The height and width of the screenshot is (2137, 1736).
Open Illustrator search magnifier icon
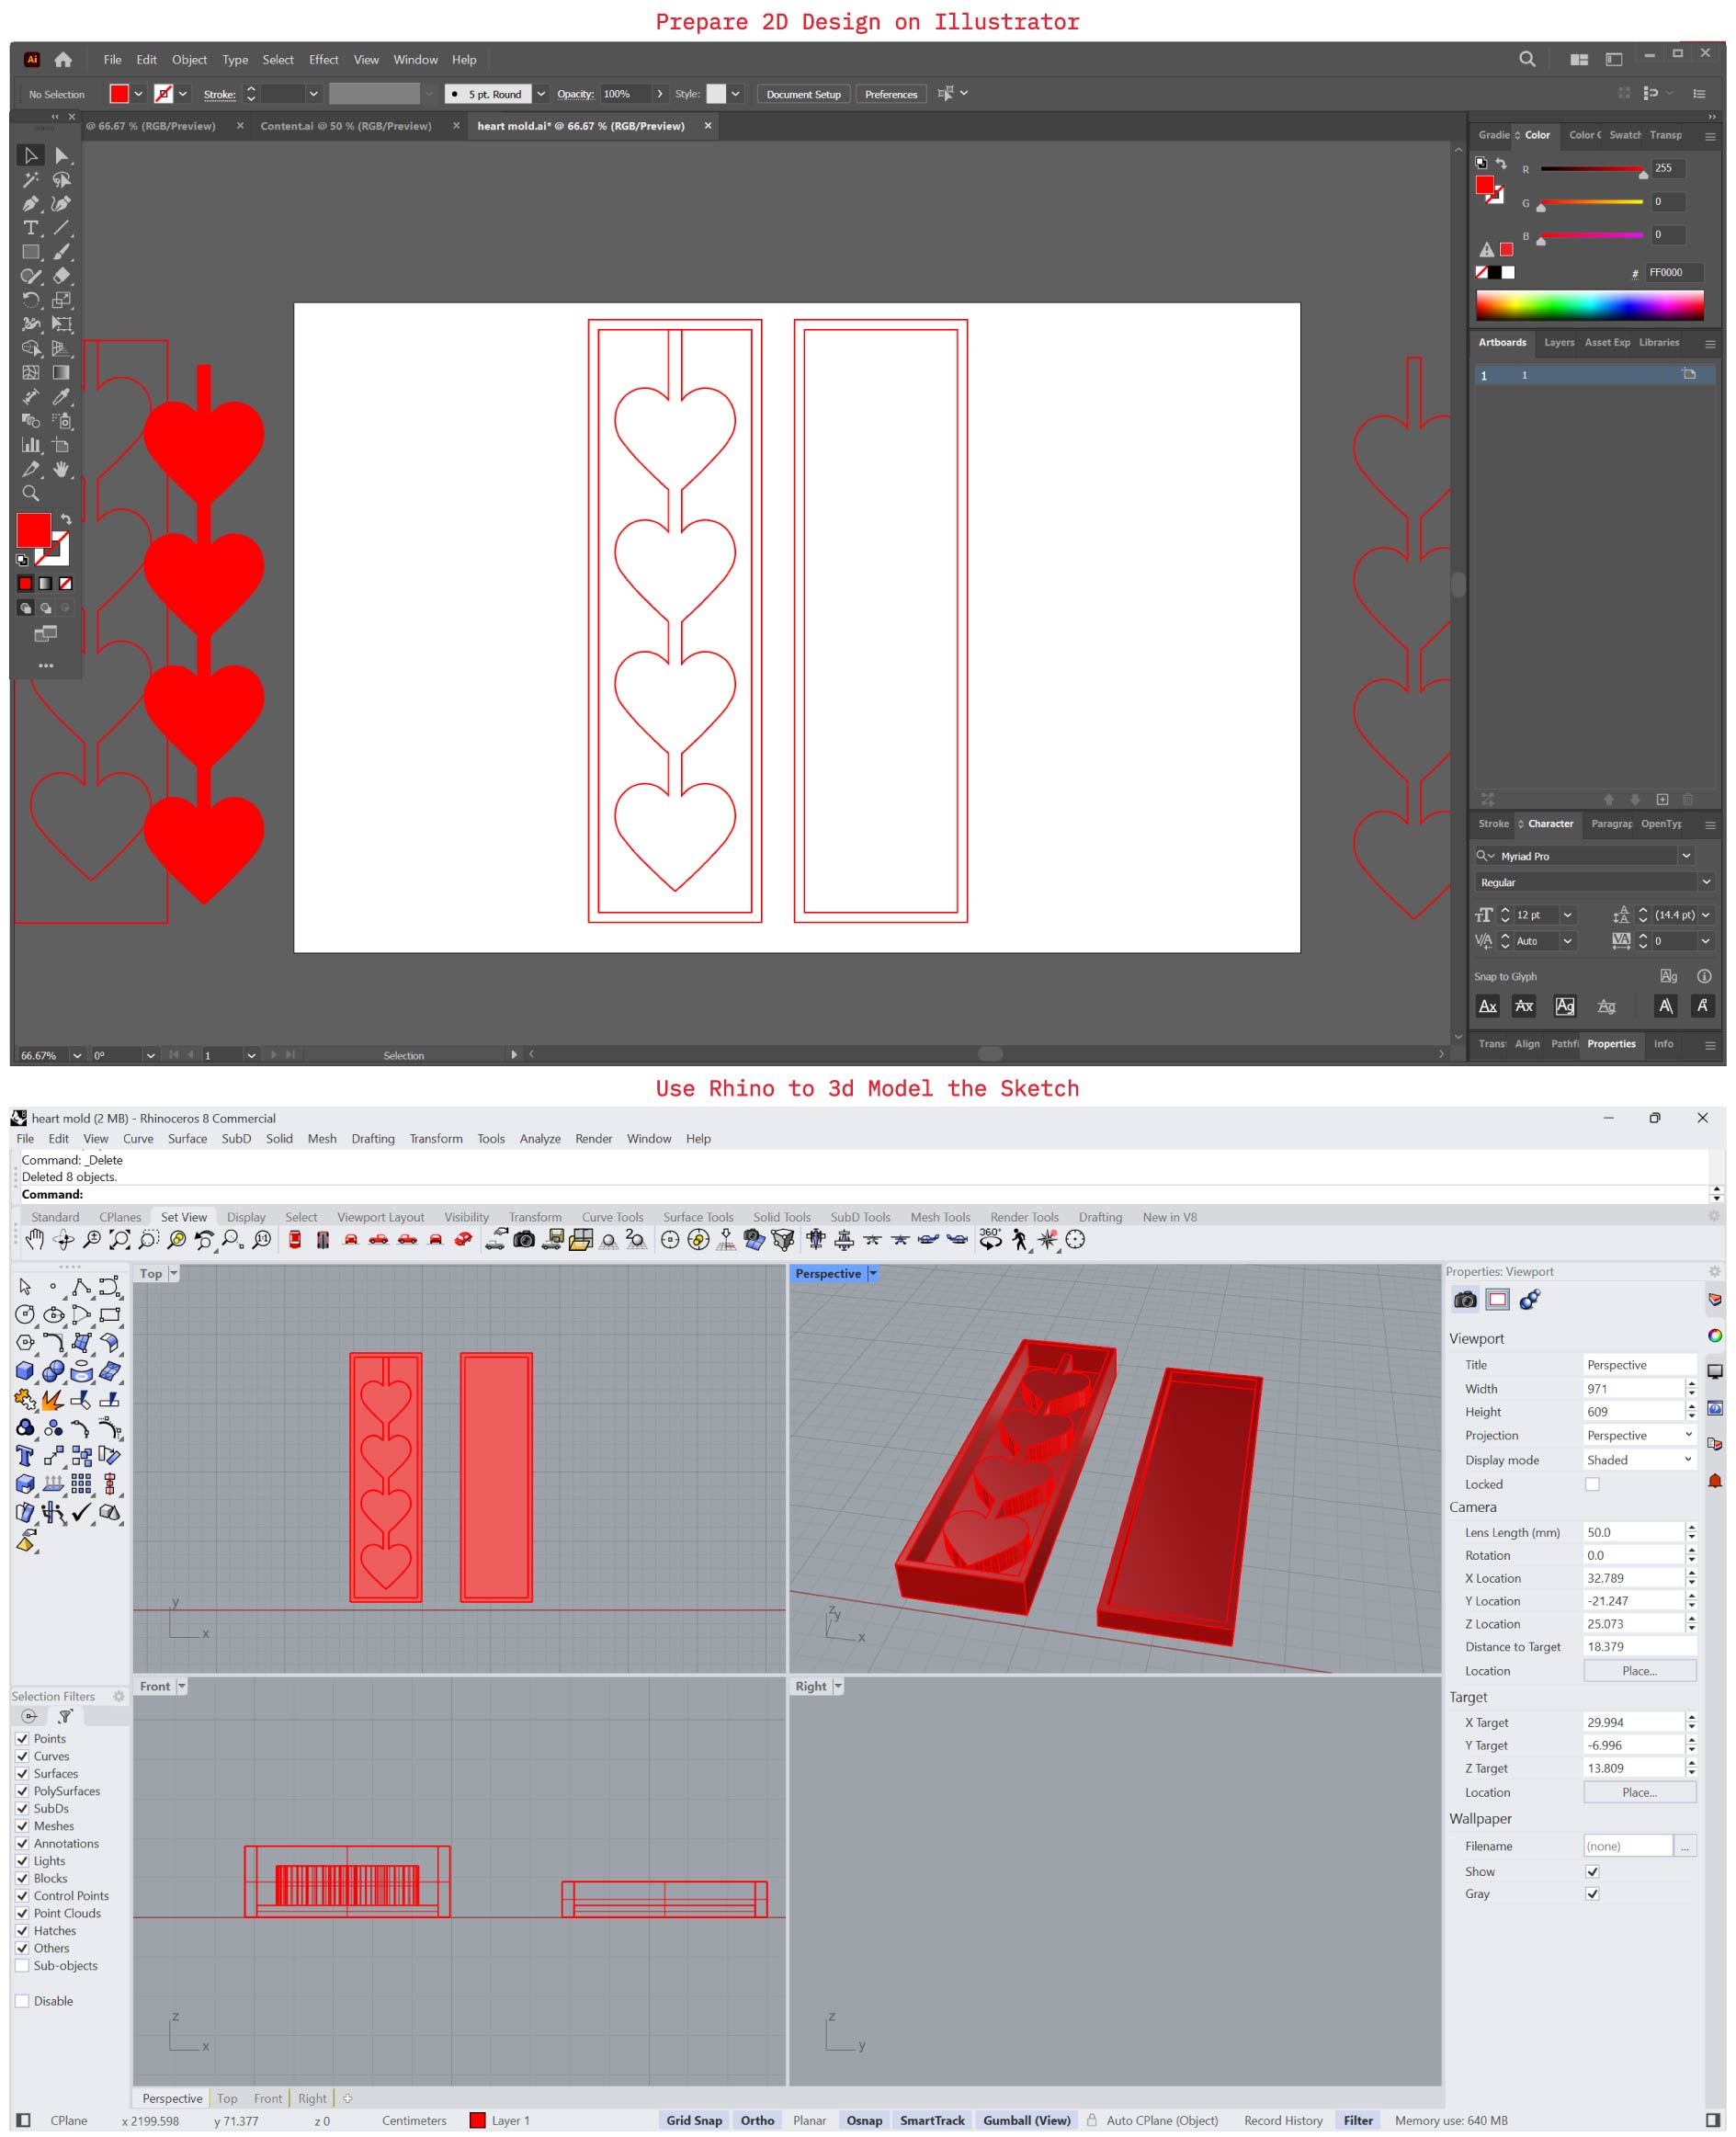pyautogui.click(x=1526, y=59)
